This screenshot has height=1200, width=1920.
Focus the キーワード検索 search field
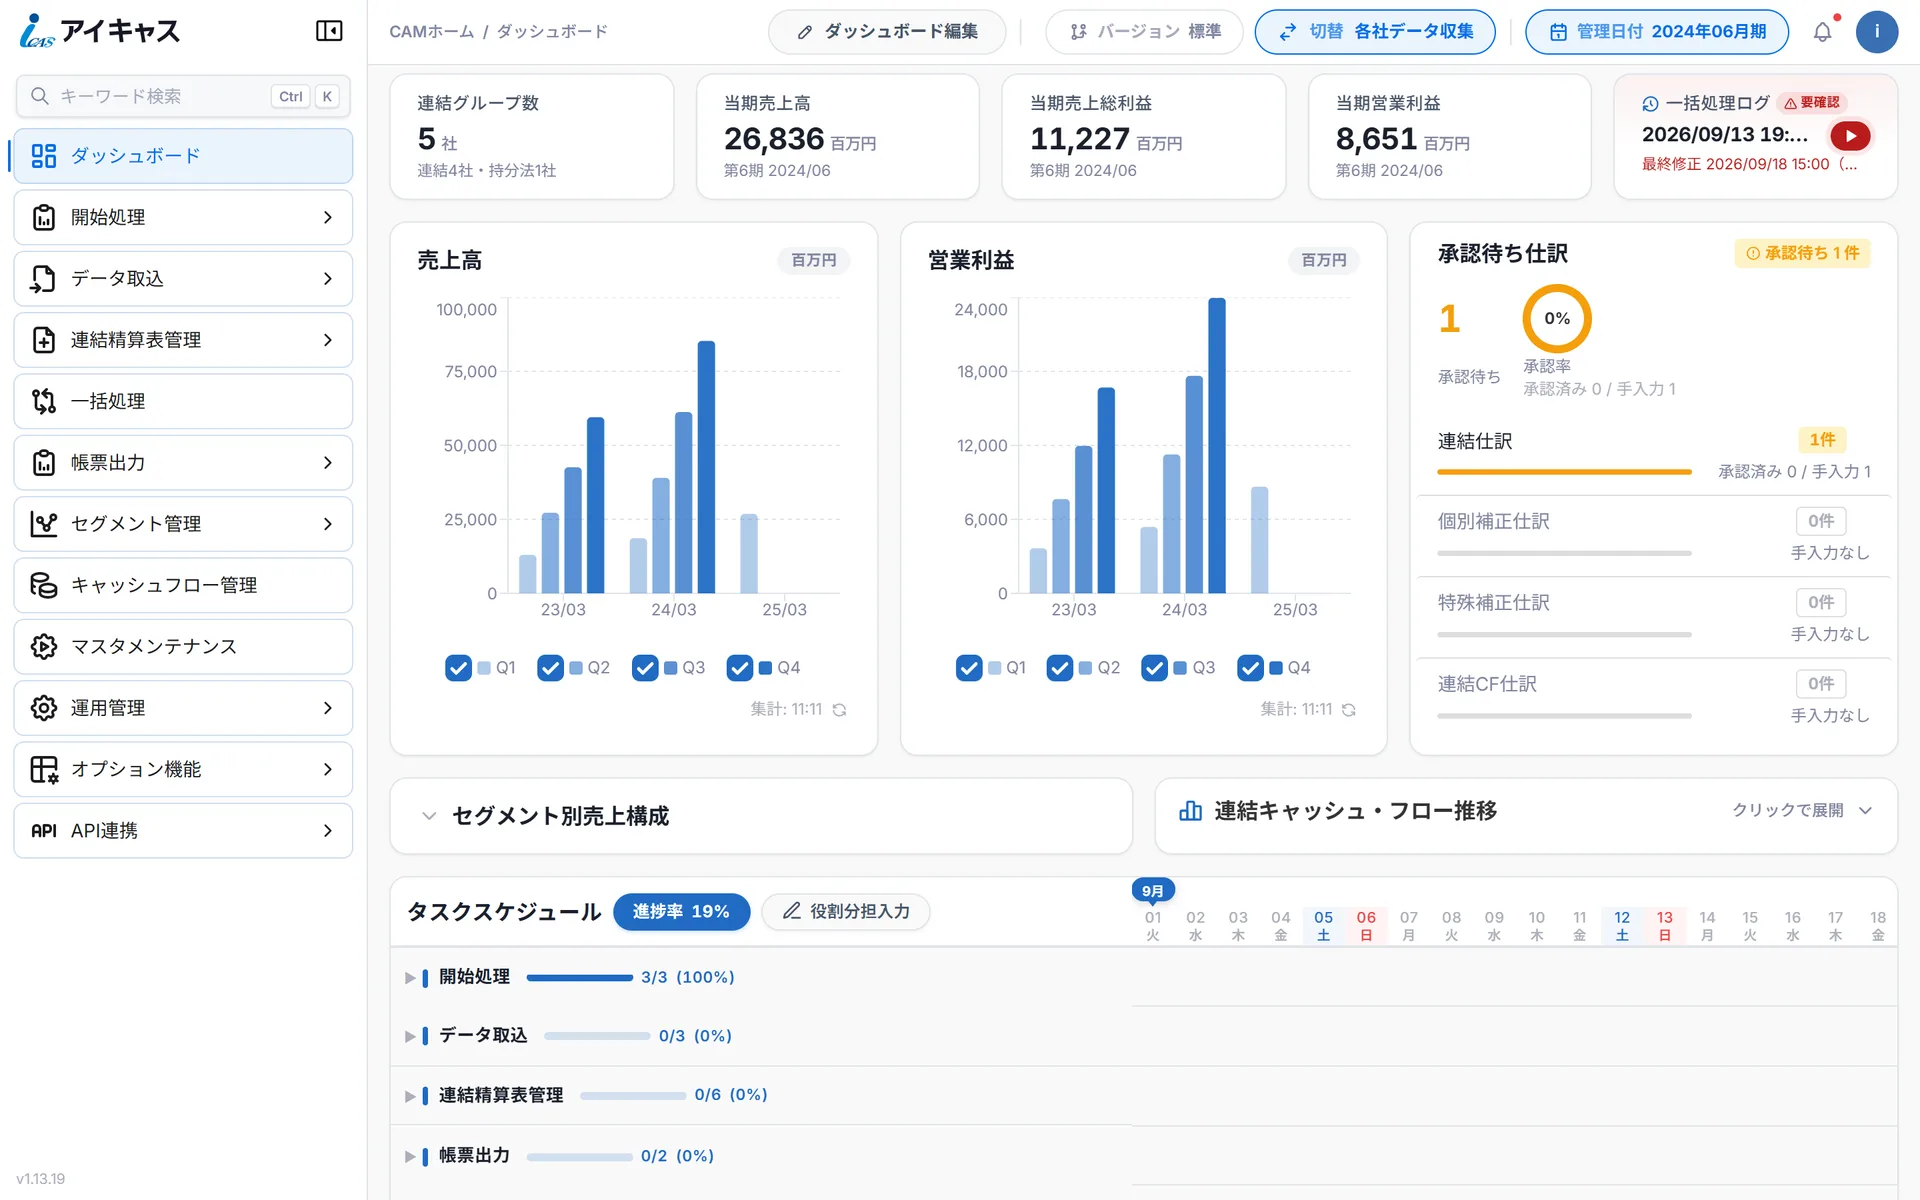(183, 96)
